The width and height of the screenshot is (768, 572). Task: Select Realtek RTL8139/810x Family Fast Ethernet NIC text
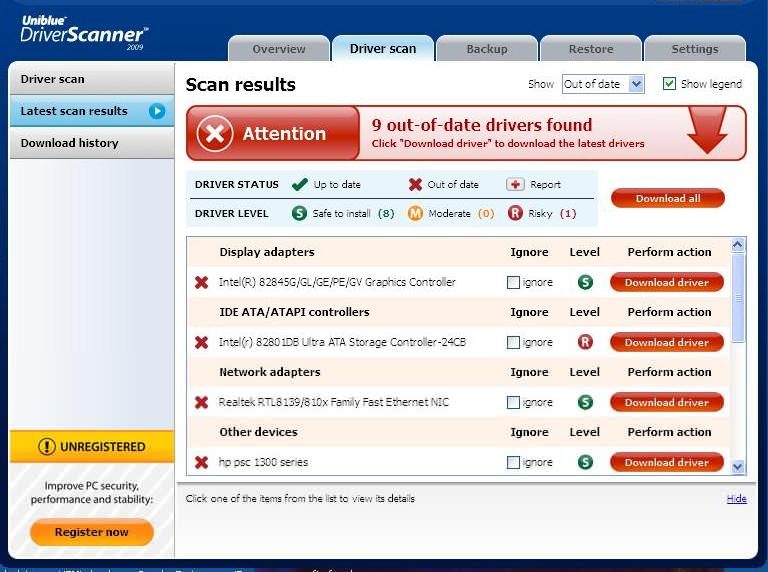tap(334, 402)
